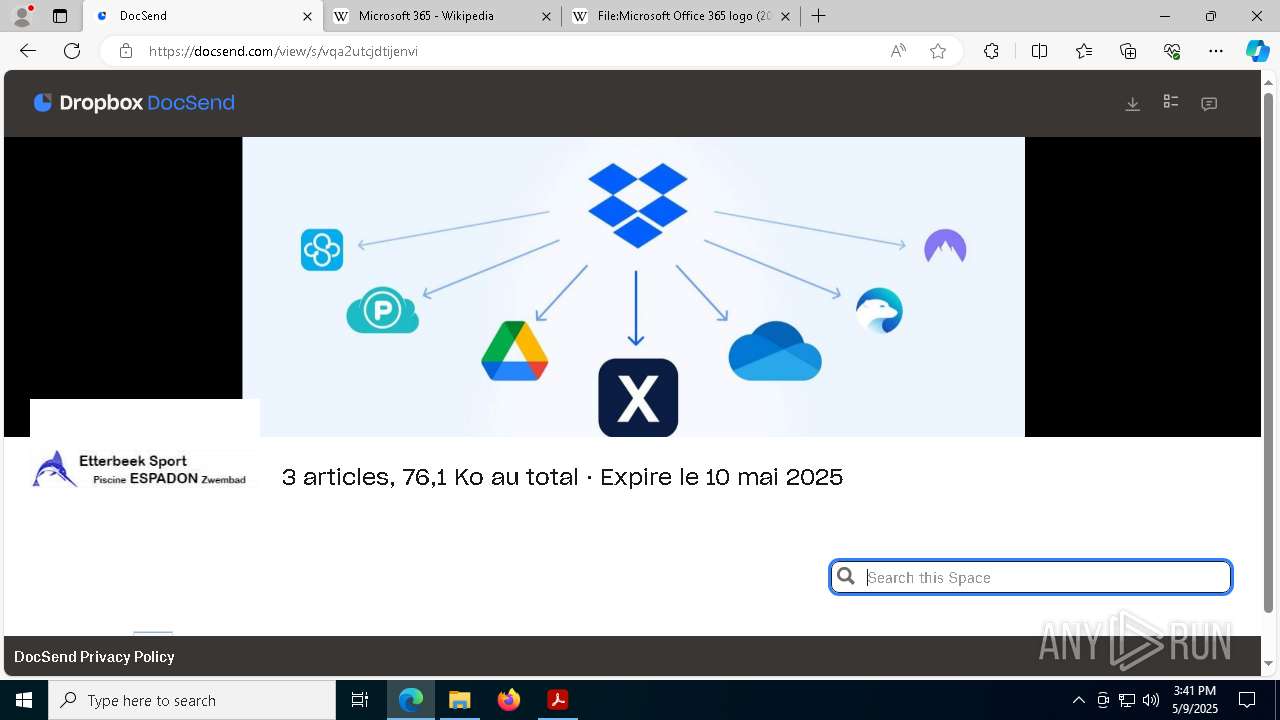Click the browser address bar URL
Screen dimensions: 1280x720
point(283,51)
